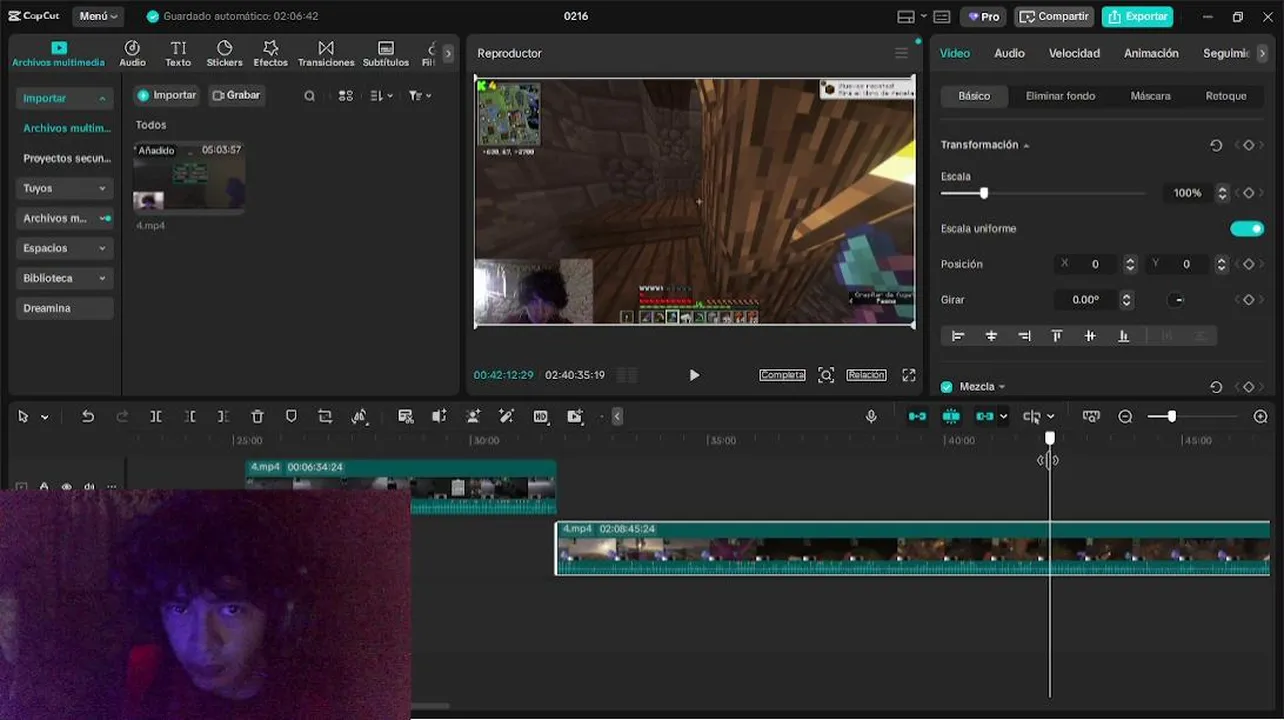Adjust the timeline zoom slider
1284x720 pixels.
(1172, 416)
